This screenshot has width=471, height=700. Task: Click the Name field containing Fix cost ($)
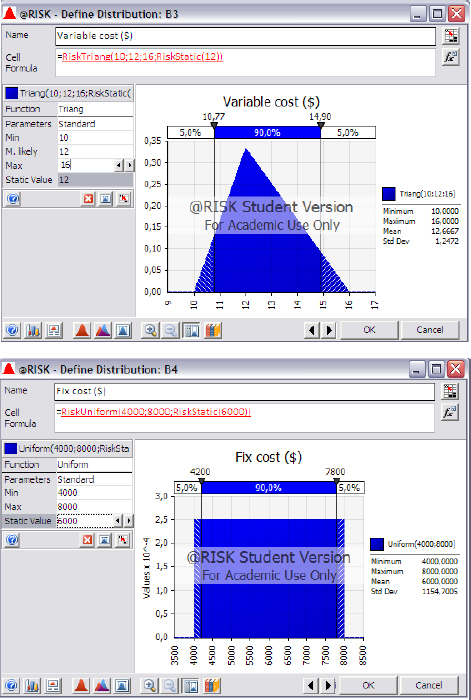pyautogui.click(x=244, y=392)
